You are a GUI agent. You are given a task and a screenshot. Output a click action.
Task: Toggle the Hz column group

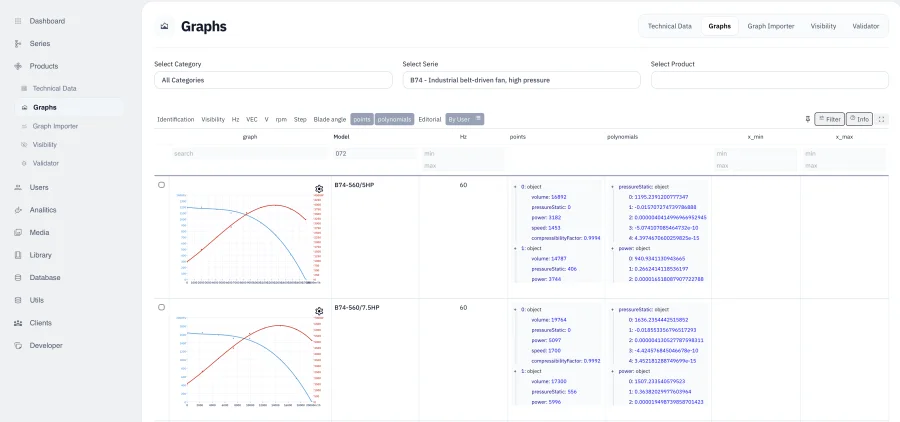click(235, 119)
